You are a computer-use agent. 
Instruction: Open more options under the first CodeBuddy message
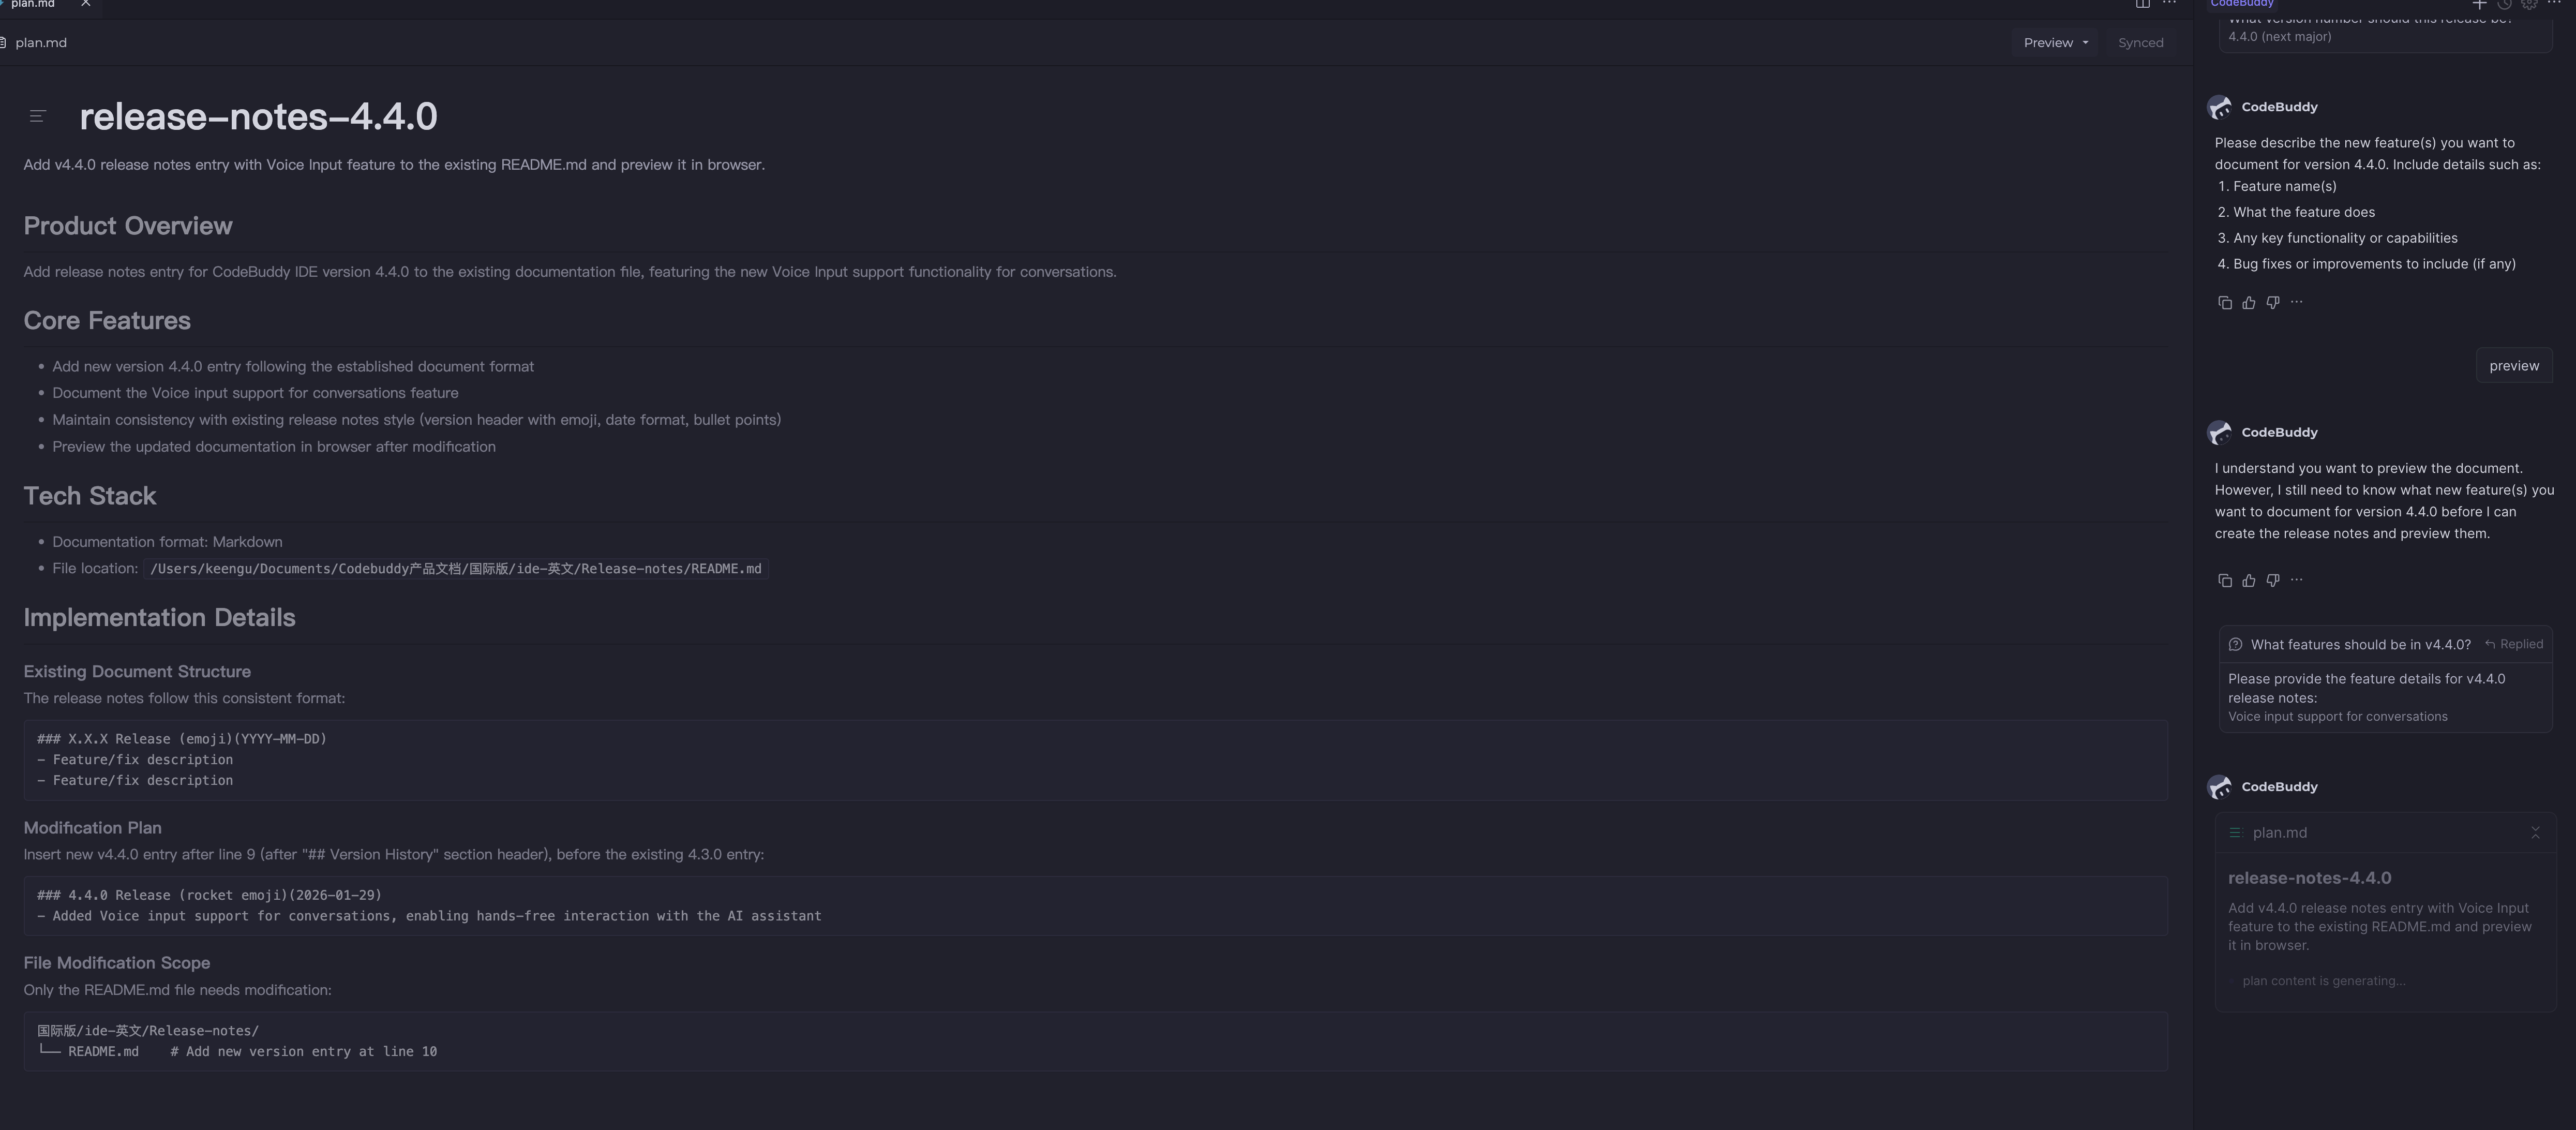pos(2296,303)
